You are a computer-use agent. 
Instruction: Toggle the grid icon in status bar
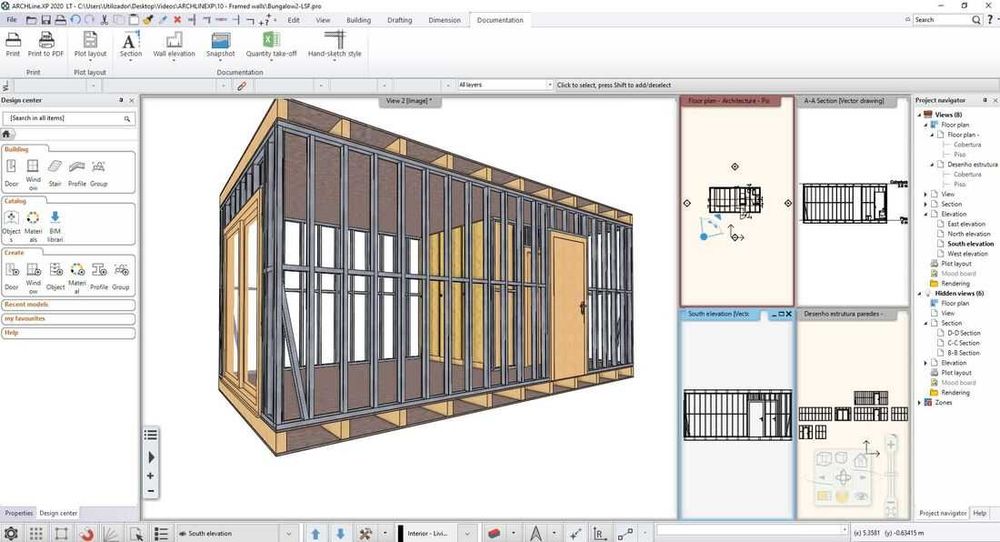pyautogui.click(x=36, y=533)
